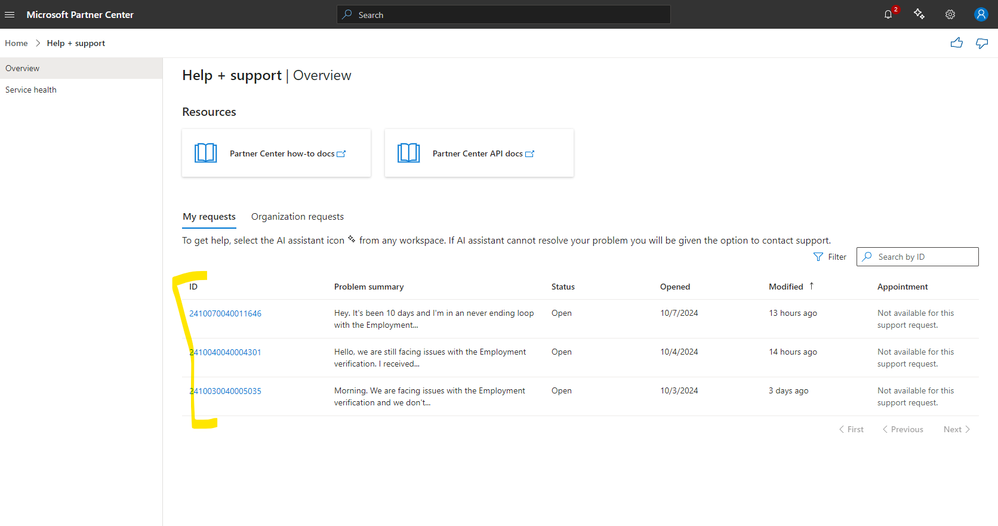Click the Filter button label
Viewport: 998px width, 526px height.
point(837,257)
